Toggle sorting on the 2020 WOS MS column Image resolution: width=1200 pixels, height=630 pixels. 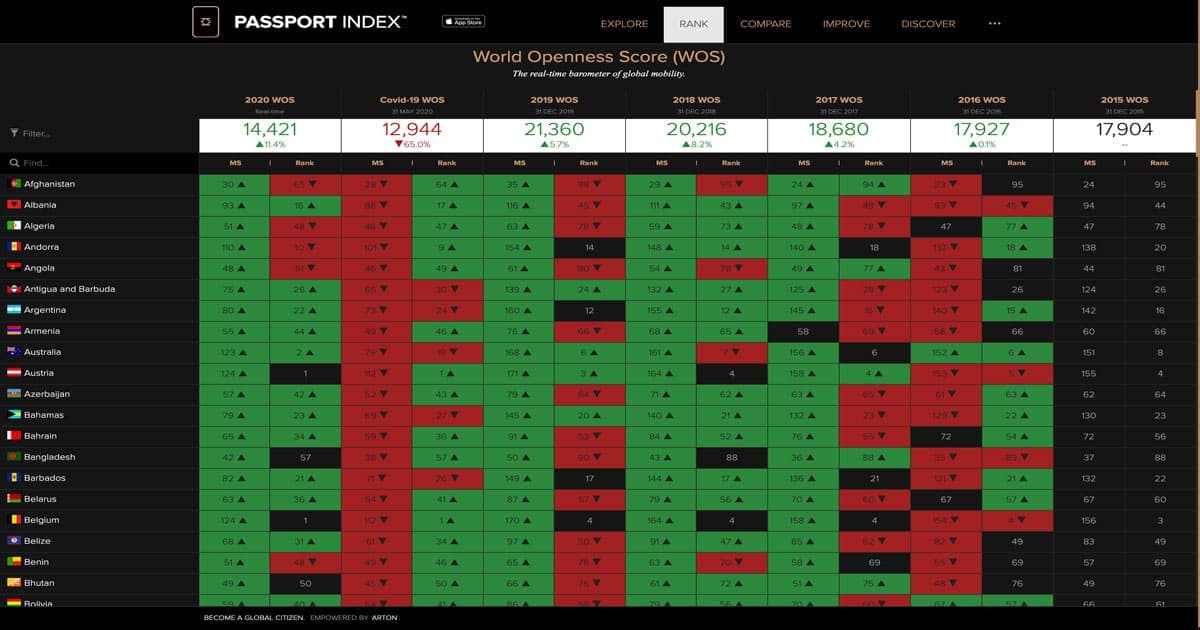[x=234, y=161]
